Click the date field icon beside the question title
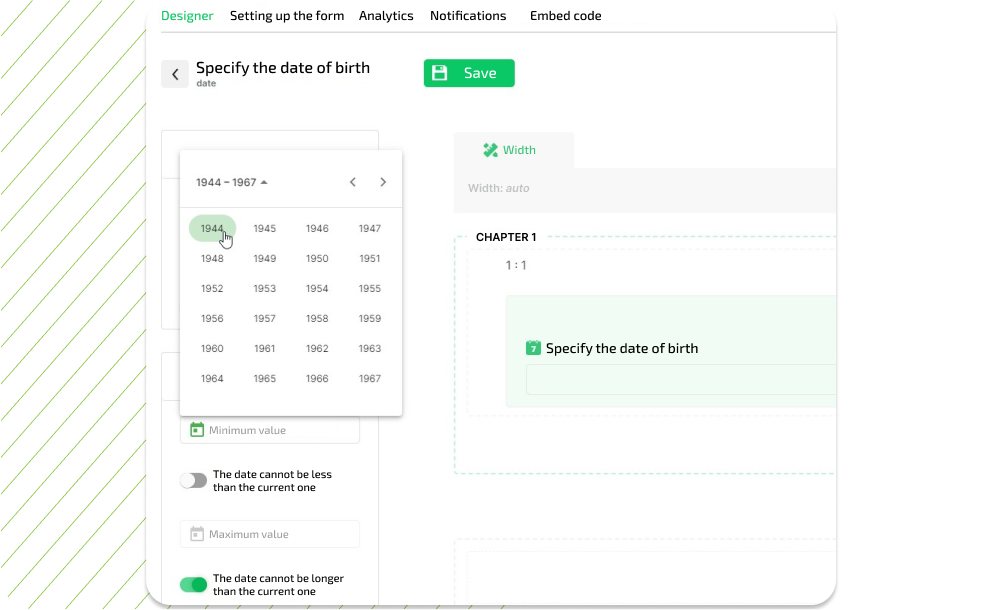The width and height of the screenshot is (982, 610). click(x=533, y=348)
